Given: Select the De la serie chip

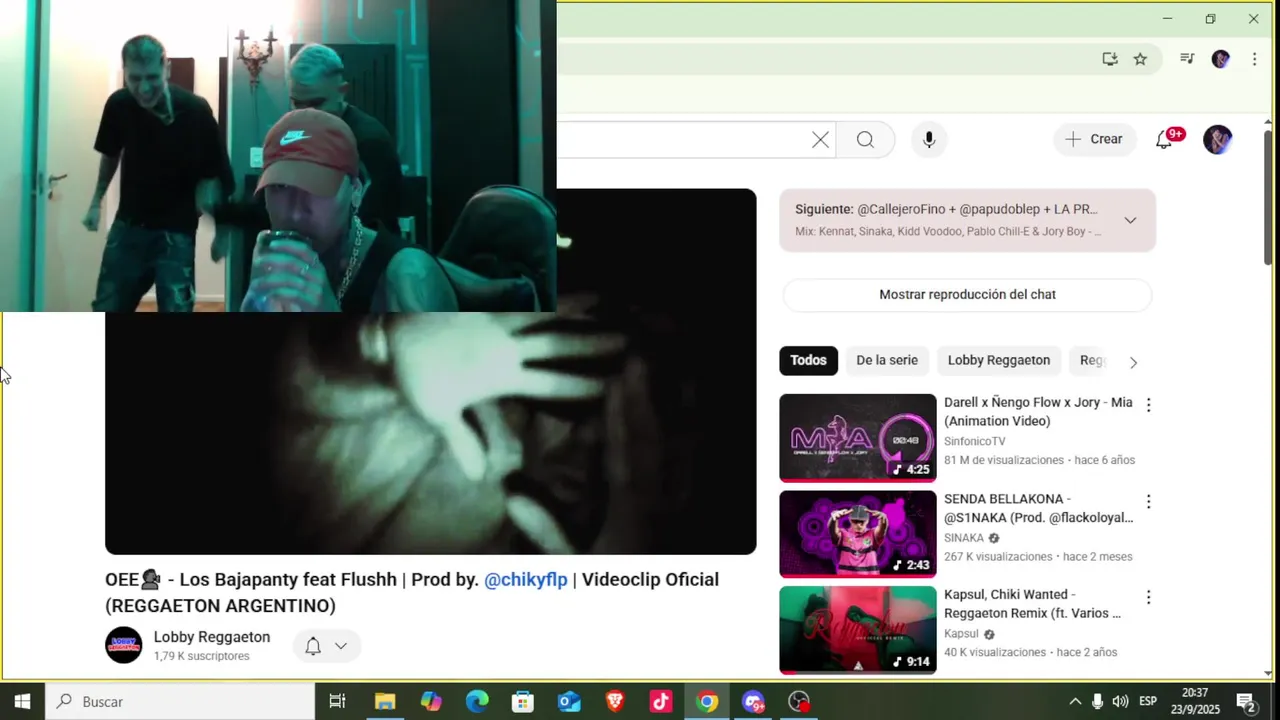Looking at the screenshot, I should 887,360.
